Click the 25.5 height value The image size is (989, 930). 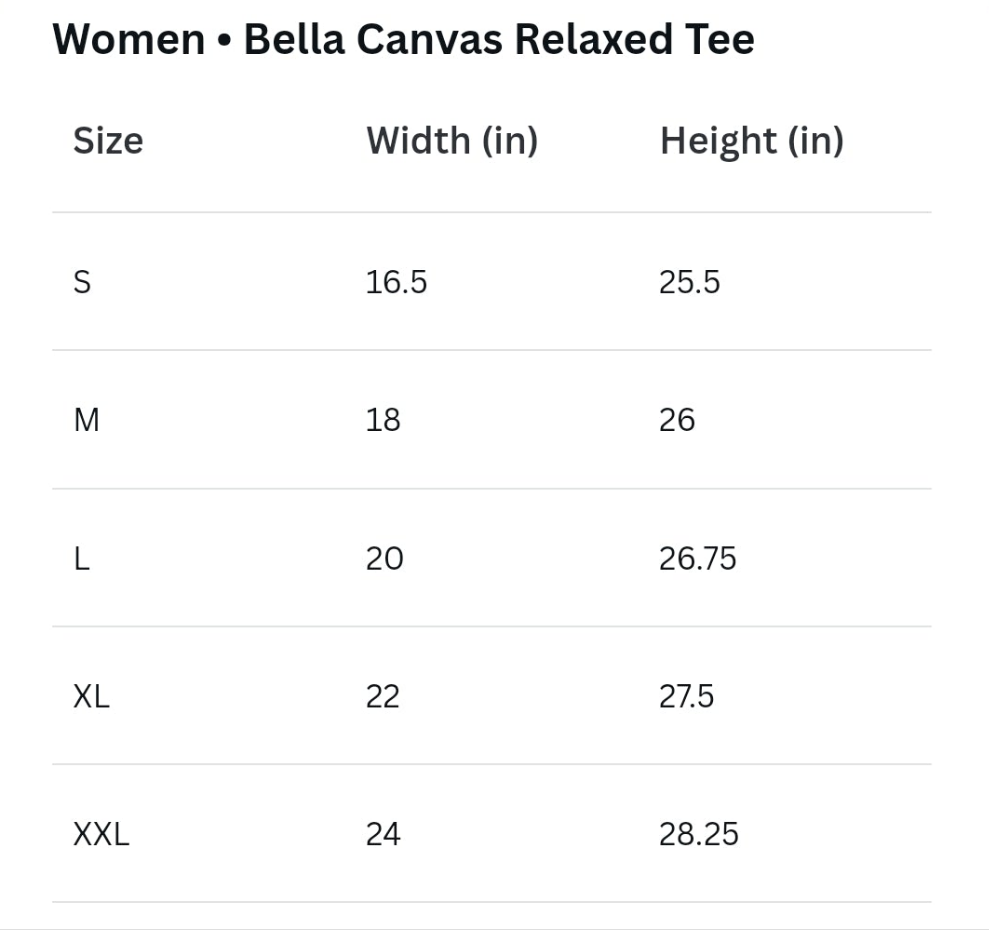coord(689,282)
